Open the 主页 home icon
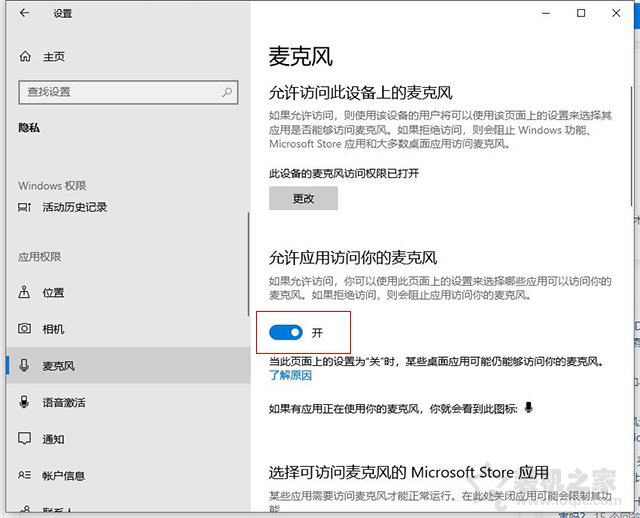Image resolution: width=640 pixels, height=518 pixels. pyautogui.click(x=25, y=56)
